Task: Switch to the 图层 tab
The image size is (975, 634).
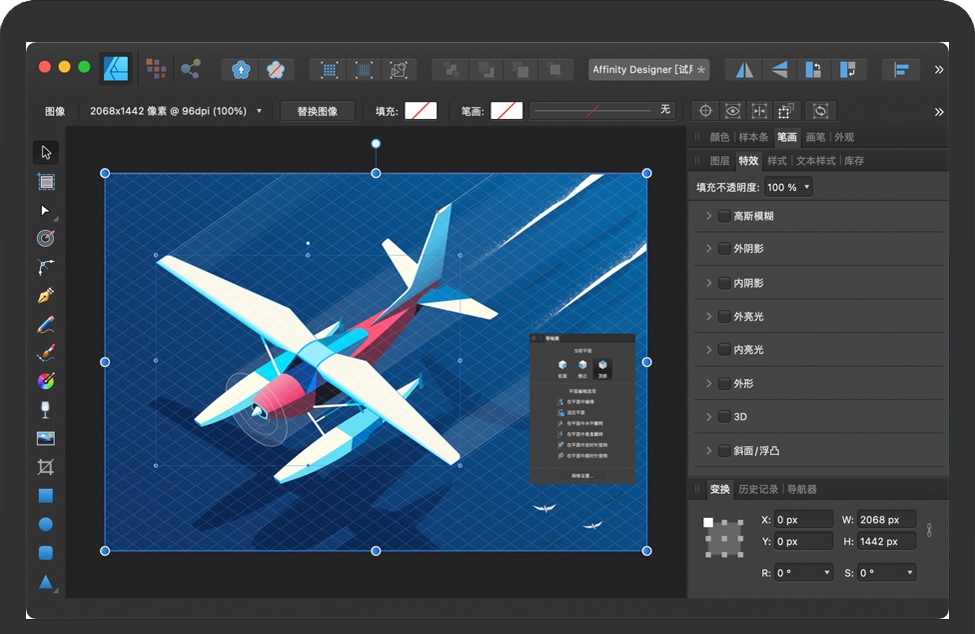Action: [719, 161]
